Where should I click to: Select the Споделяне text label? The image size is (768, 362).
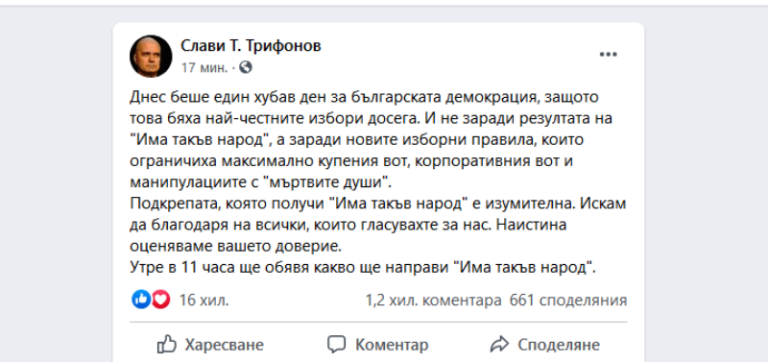pos(559,345)
